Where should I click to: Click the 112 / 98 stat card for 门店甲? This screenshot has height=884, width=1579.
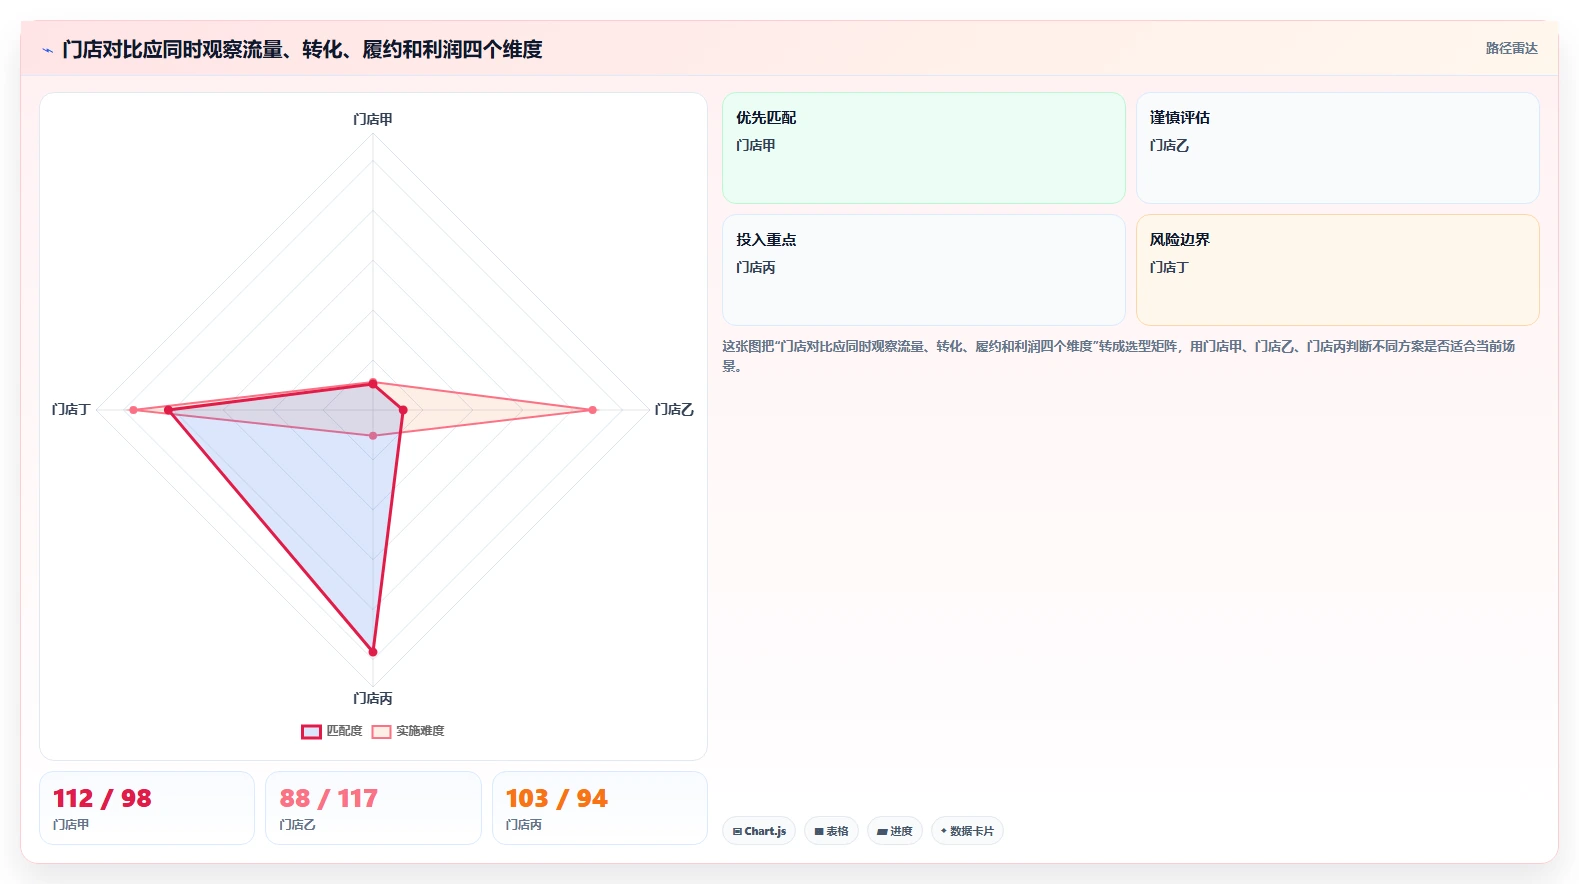(147, 808)
